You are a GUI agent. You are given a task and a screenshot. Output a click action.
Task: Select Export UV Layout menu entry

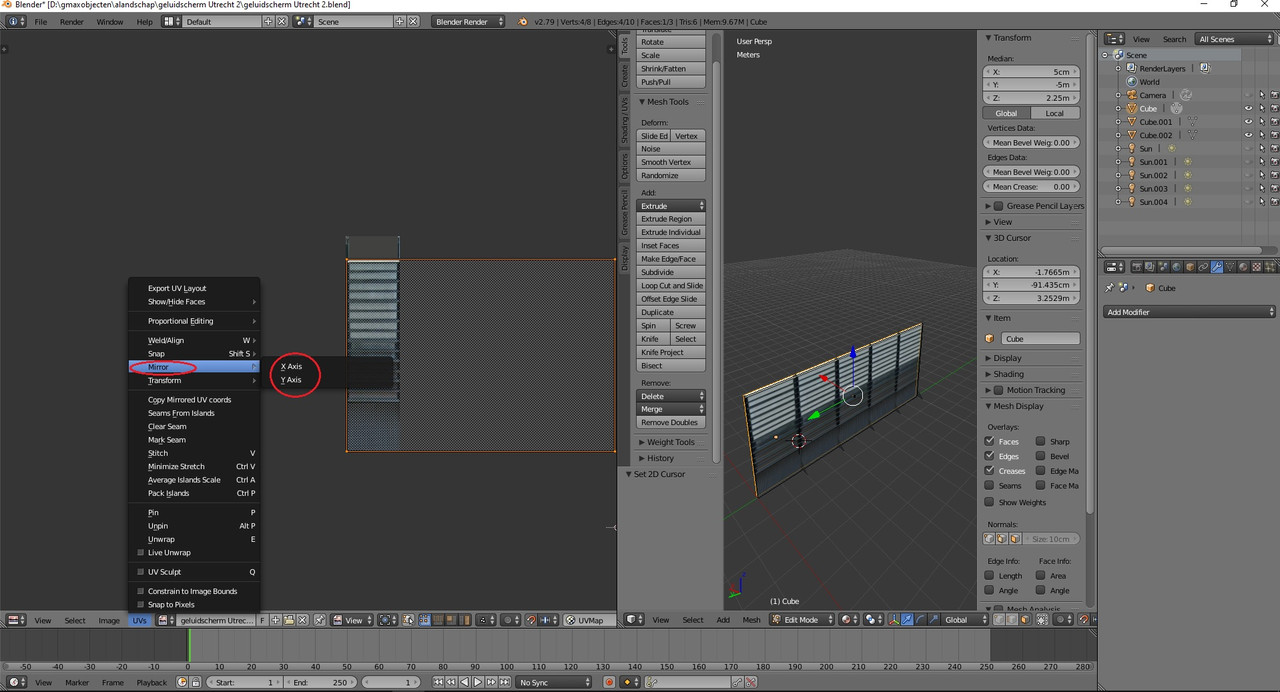[177, 288]
